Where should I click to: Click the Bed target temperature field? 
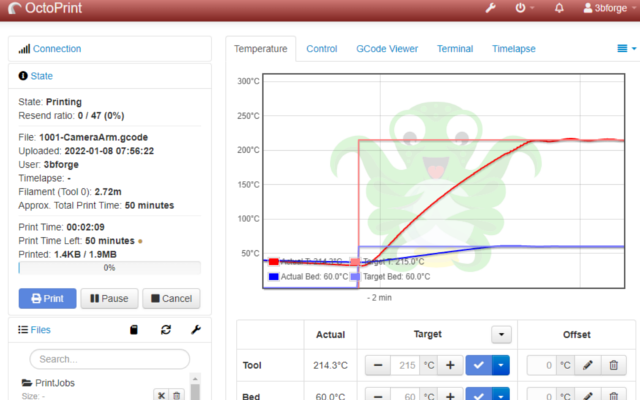(405, 395)
